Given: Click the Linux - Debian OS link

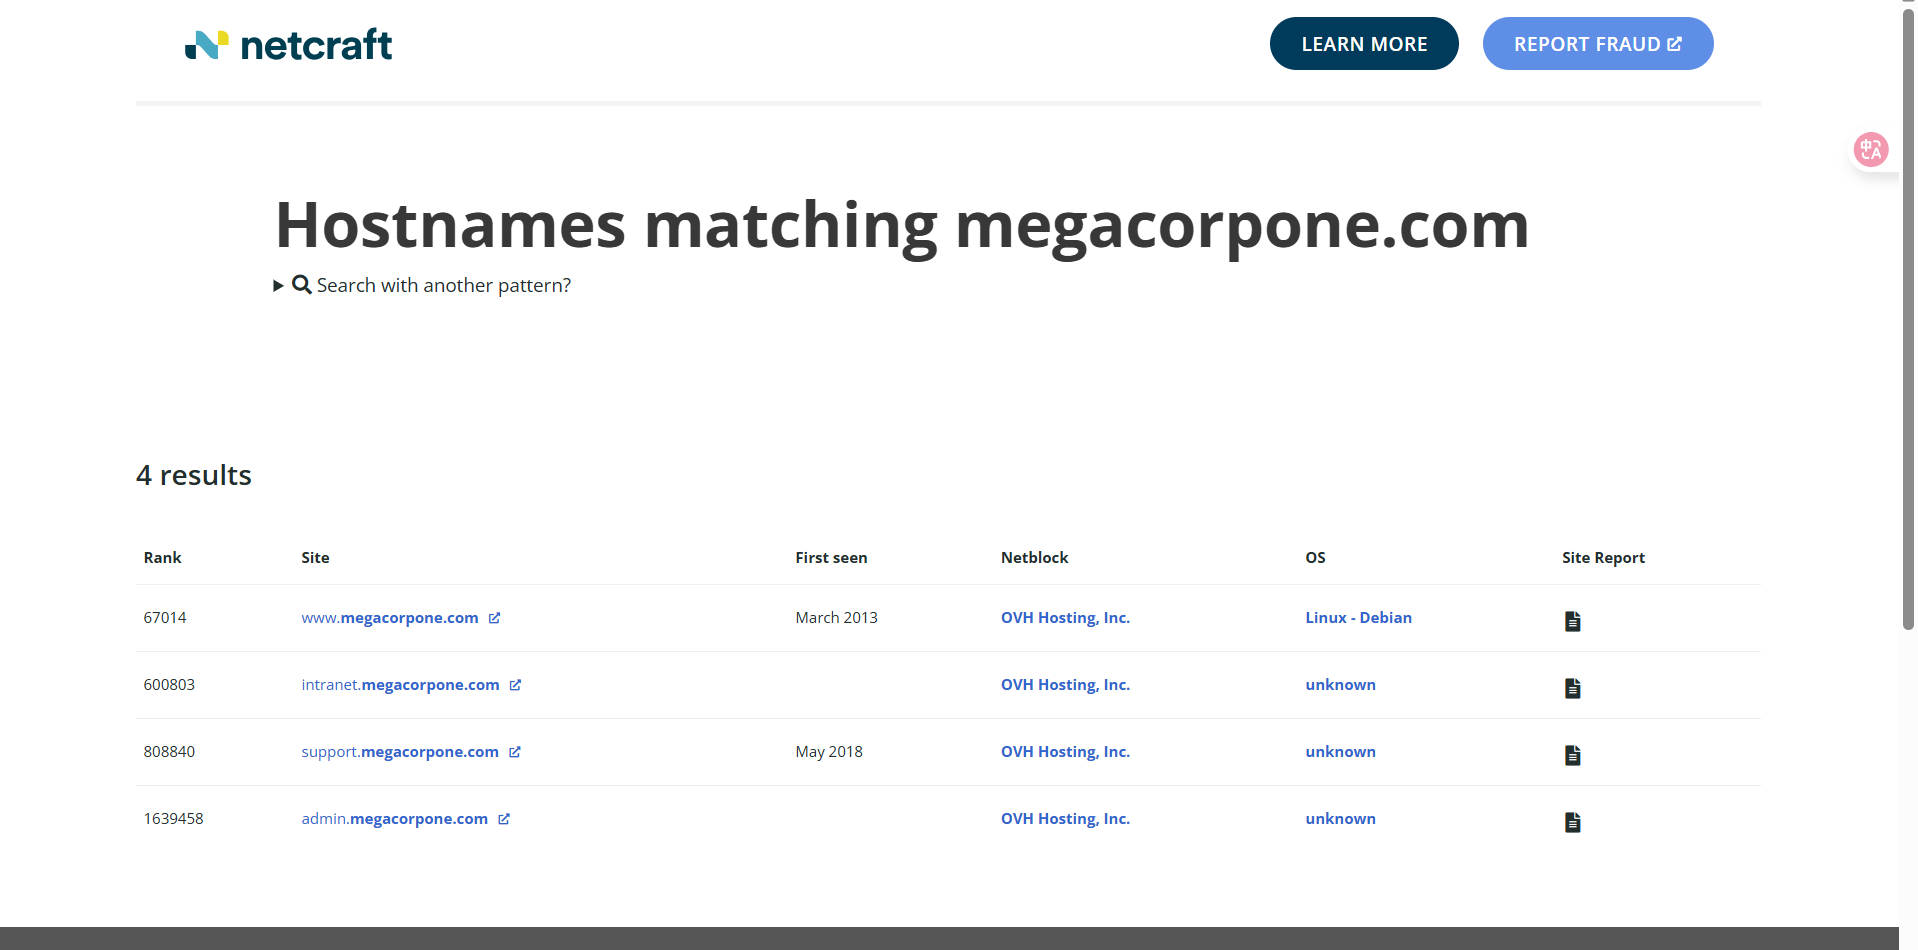Looking at the screenshot, I should tap(1358, 618).
